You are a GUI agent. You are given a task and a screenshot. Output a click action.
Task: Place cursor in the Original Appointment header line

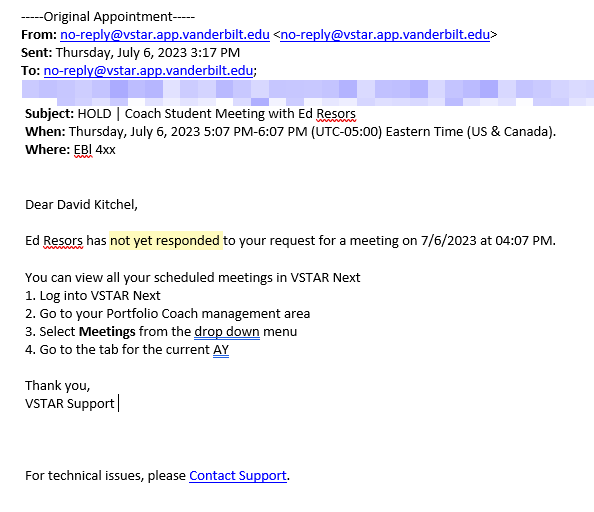tap(108, 17)
